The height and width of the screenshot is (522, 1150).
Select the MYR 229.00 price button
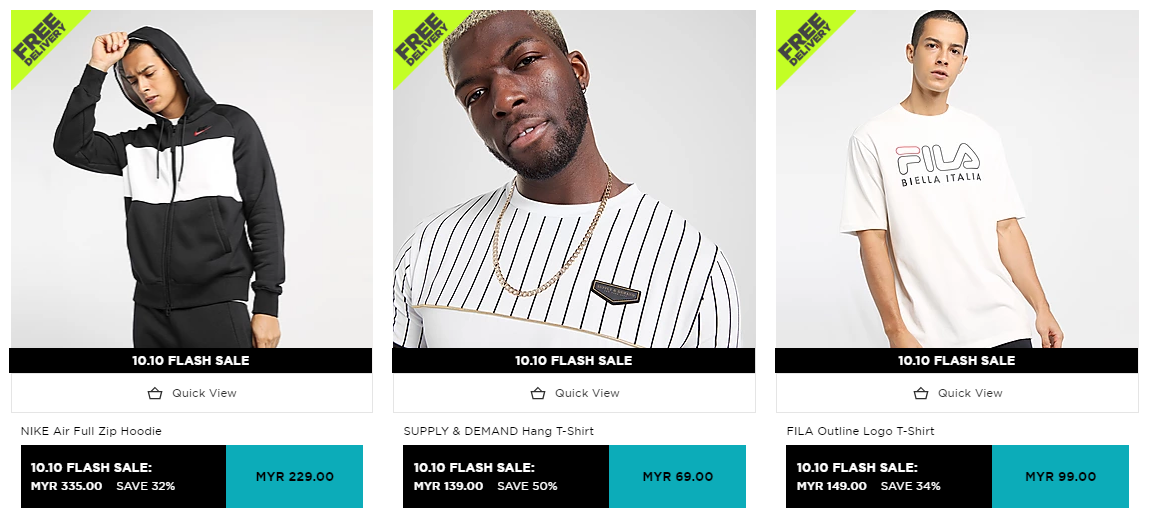coord(294,477)
